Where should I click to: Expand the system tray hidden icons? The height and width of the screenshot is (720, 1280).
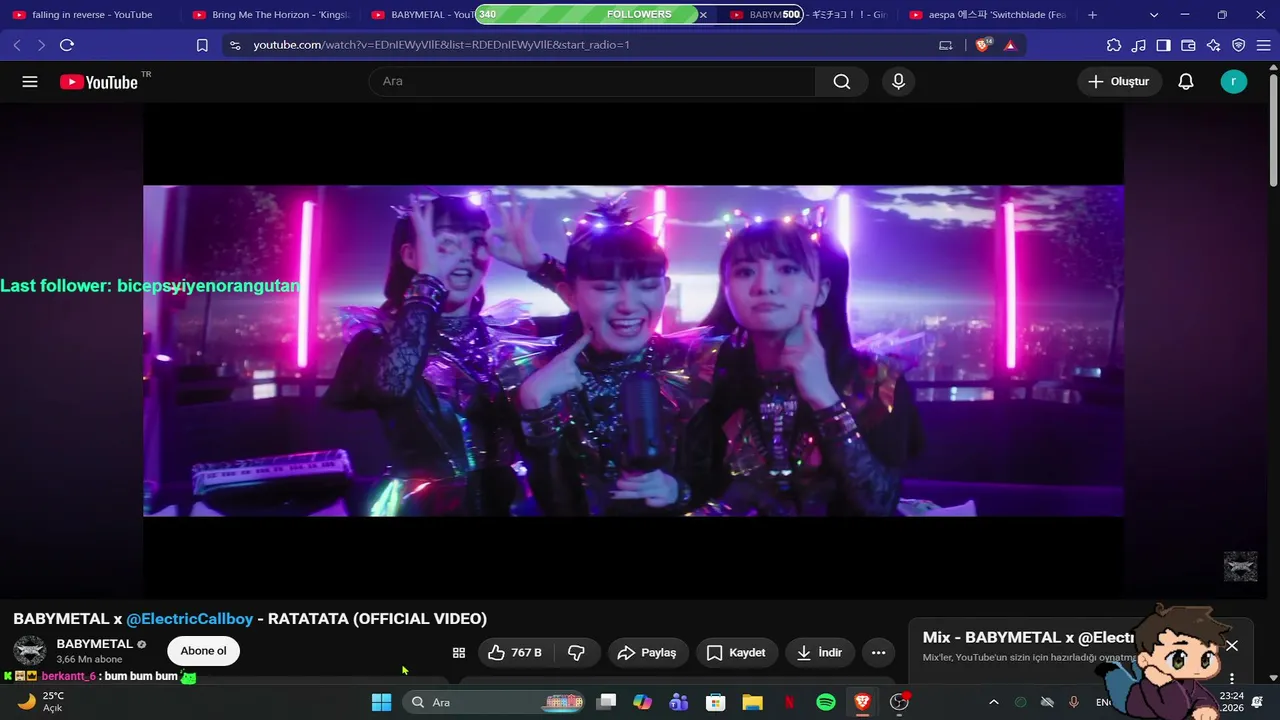pyautogui.click(x=993, y=702)
